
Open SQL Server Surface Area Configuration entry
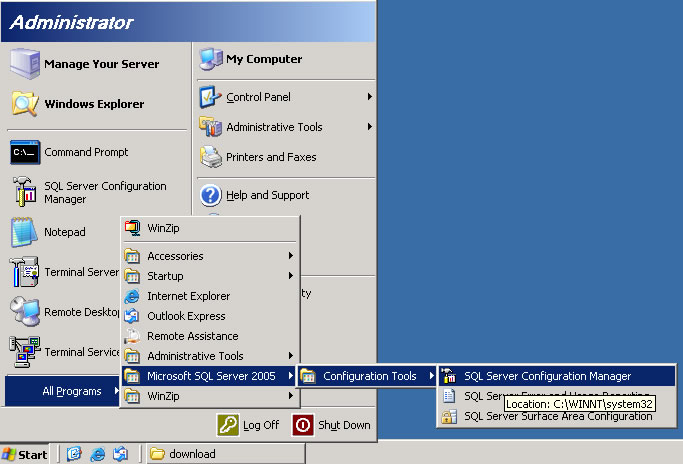click(557, 417)
